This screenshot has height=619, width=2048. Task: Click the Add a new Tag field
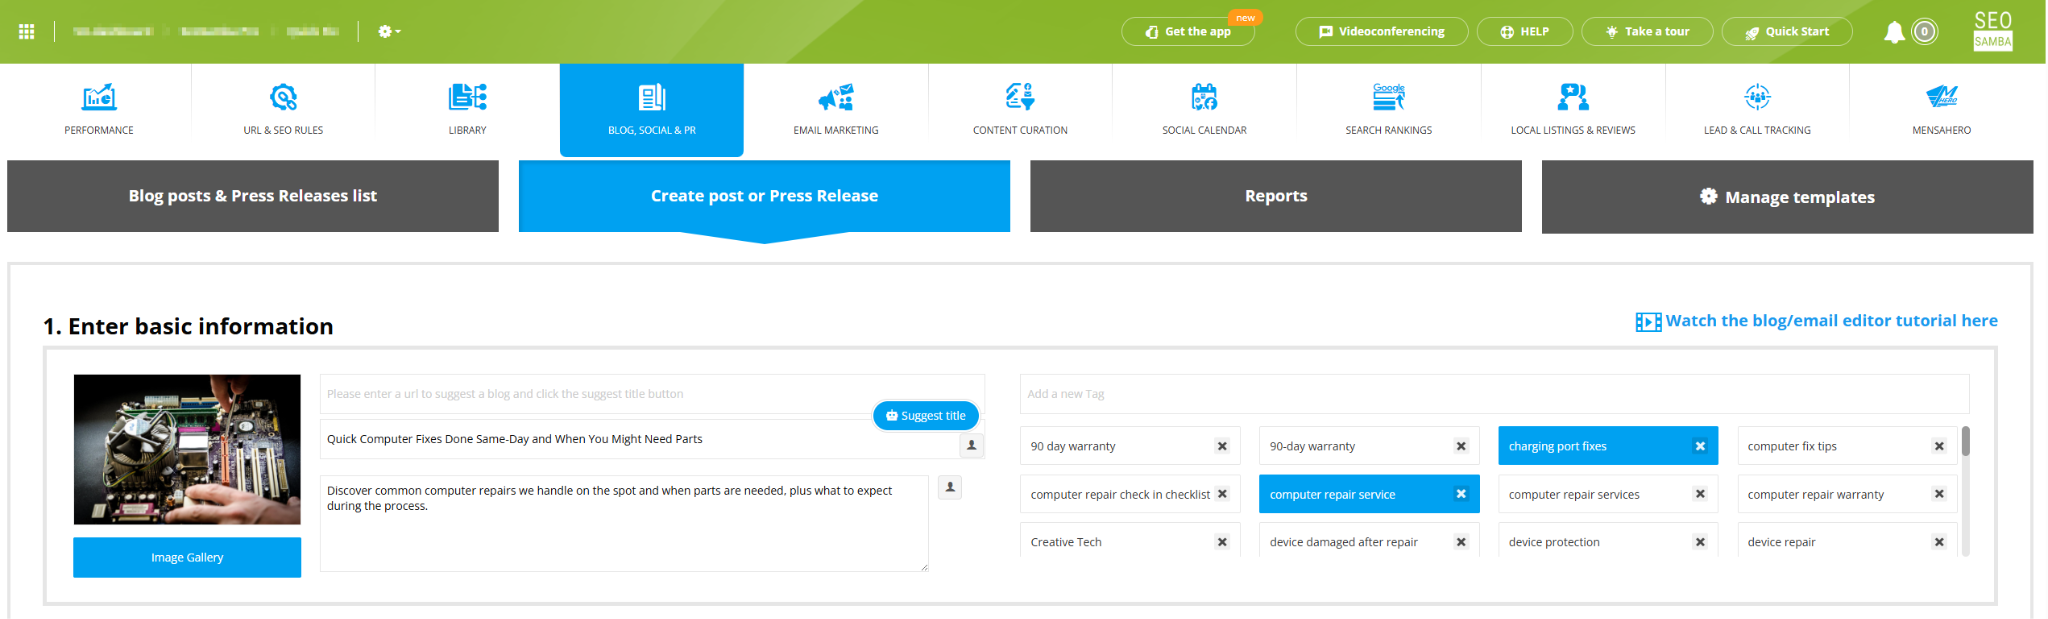coord(1494,394)
